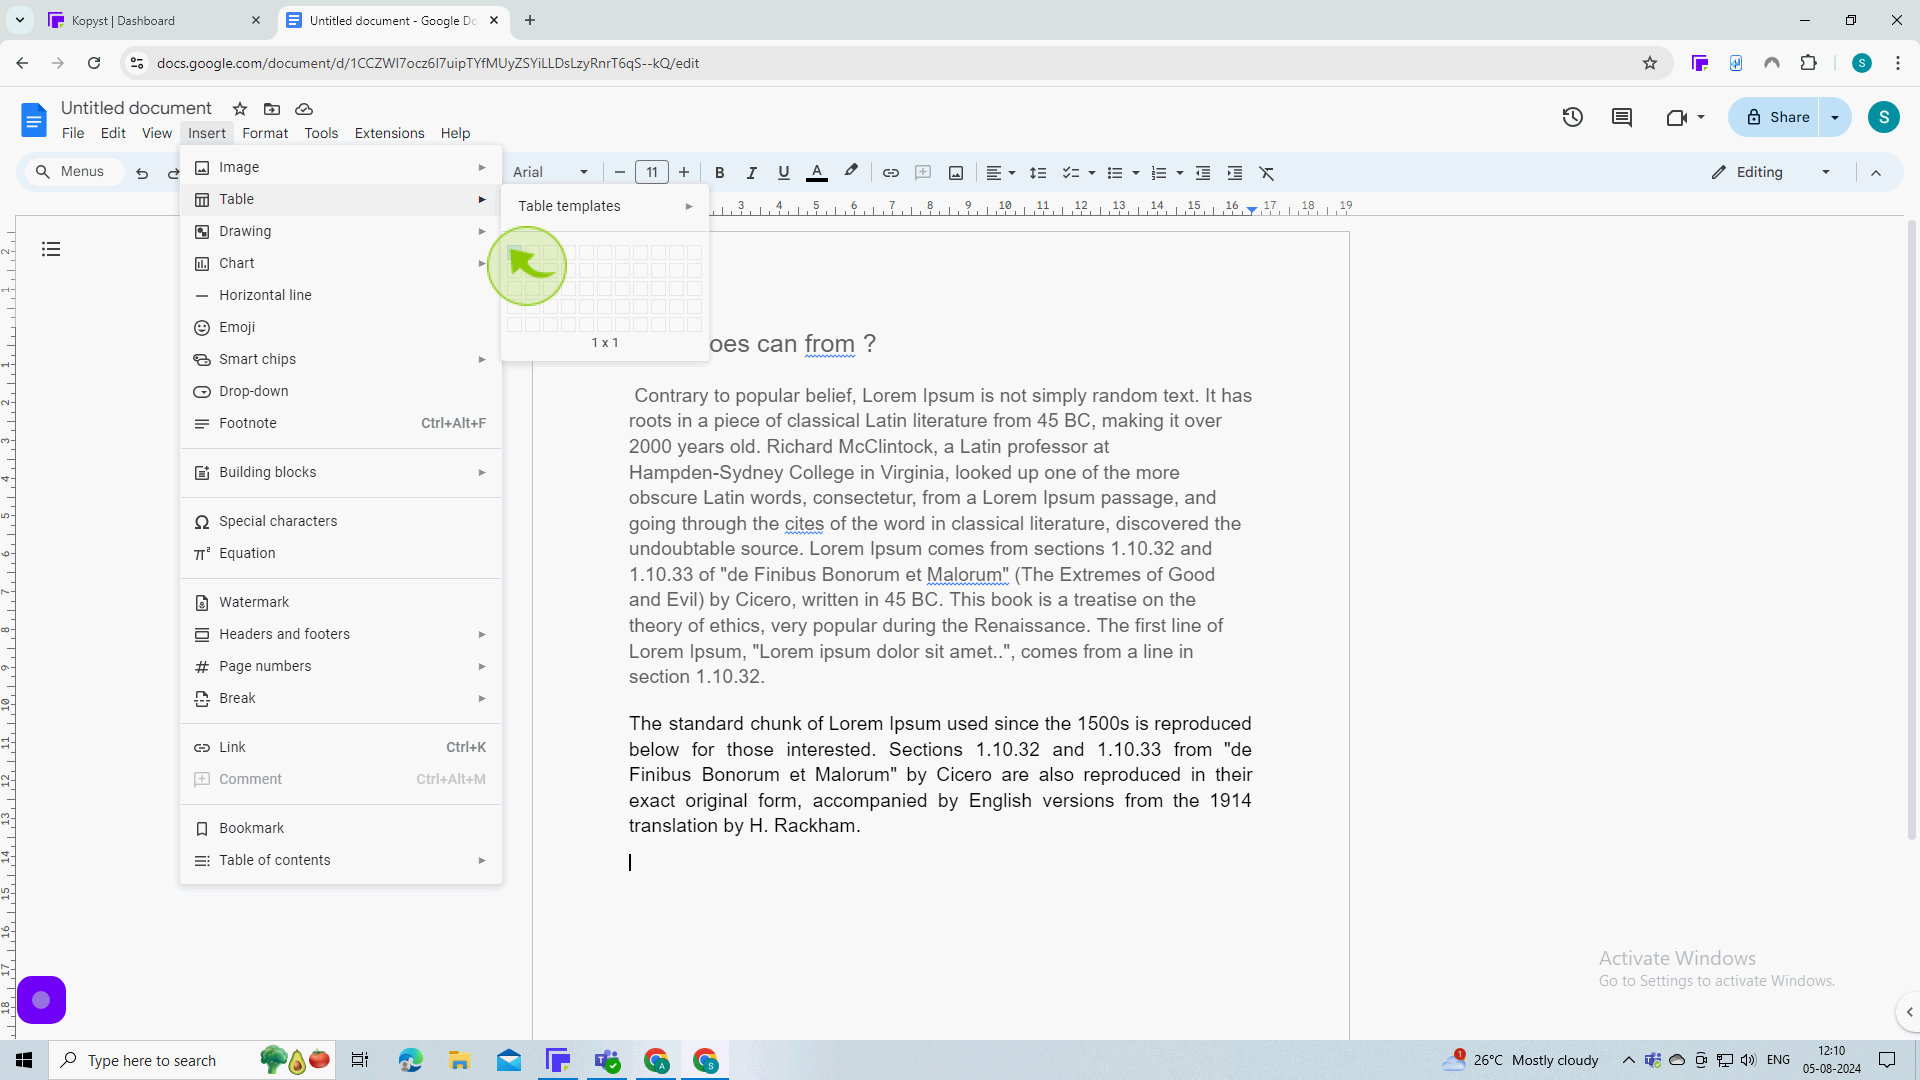The width and height of the screenshot is (1920, 1080).
Task: Click the Bold formatting icon
Action: [x=720, y=173]
